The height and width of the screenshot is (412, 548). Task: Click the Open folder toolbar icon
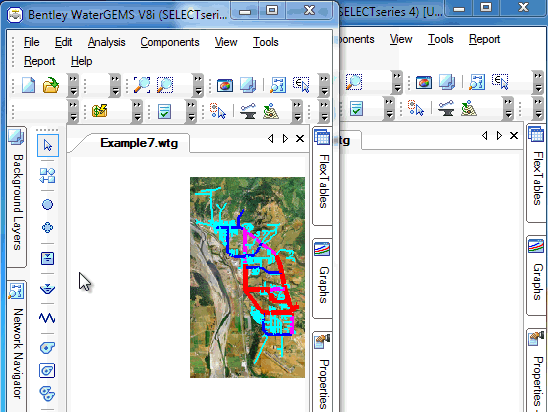click(51, 85)
